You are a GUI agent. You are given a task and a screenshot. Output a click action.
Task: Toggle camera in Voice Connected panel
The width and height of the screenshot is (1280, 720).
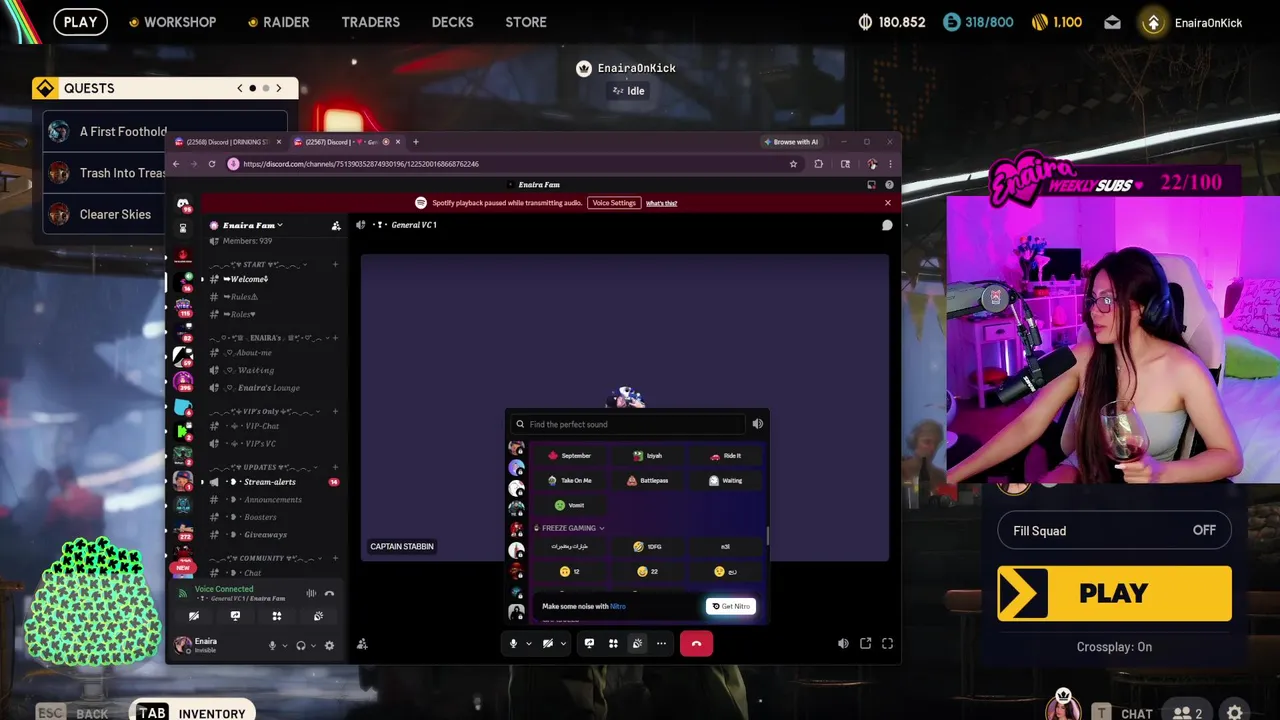194,616
